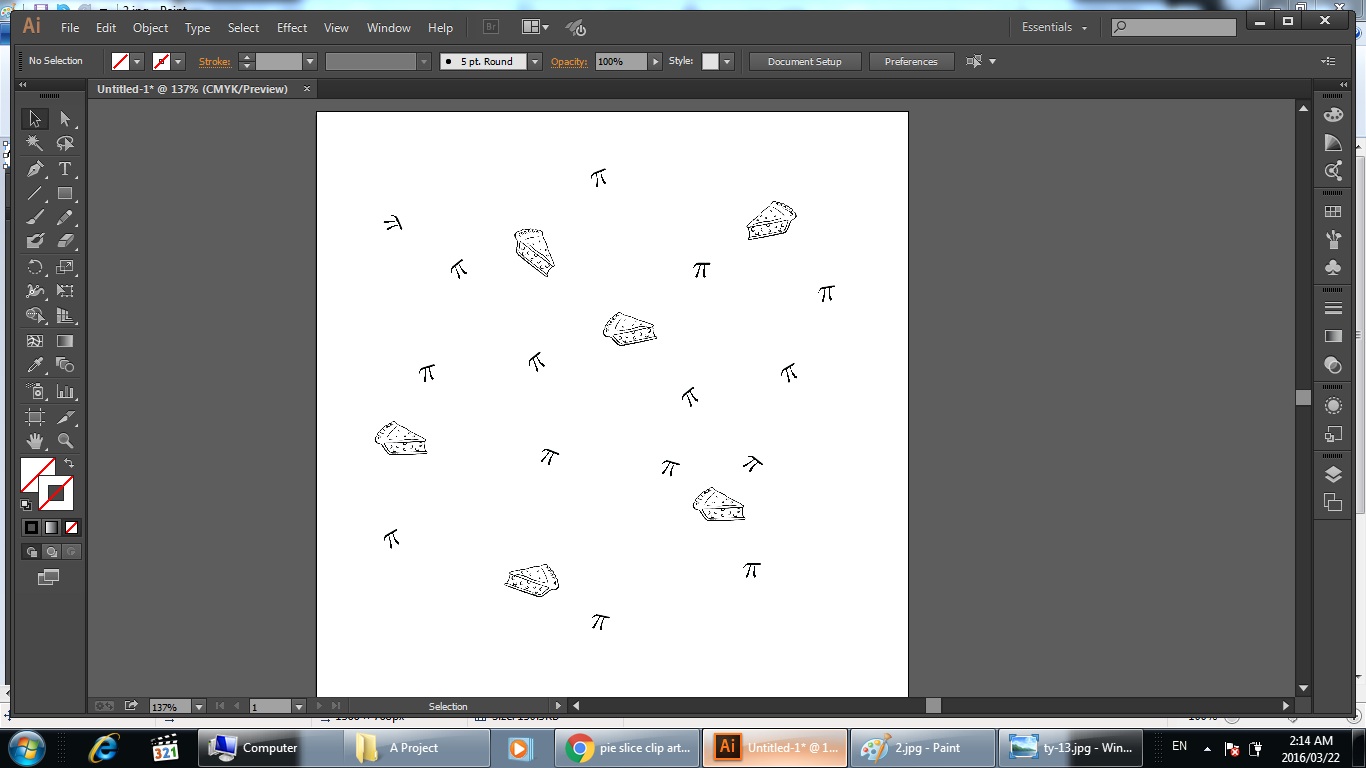1366x768 pixels.
Task: Set paint mode to None
Action: [71, 527]
